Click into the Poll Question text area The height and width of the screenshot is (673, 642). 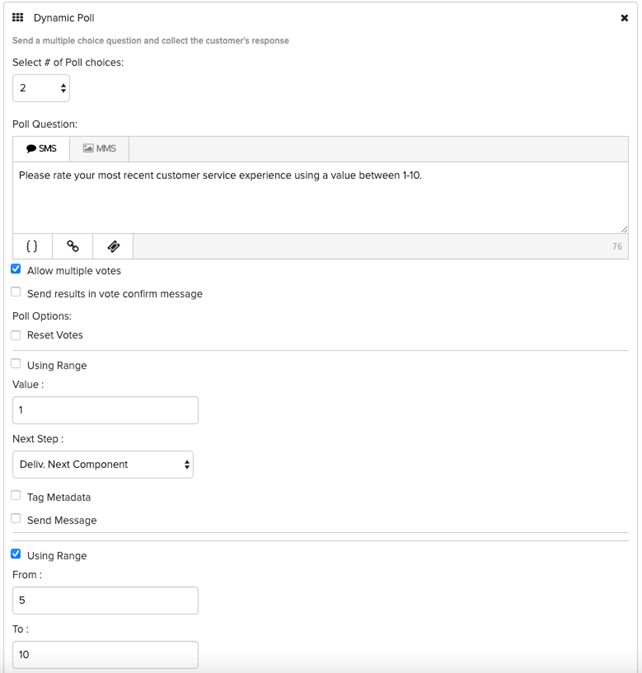tap(320, 198)
